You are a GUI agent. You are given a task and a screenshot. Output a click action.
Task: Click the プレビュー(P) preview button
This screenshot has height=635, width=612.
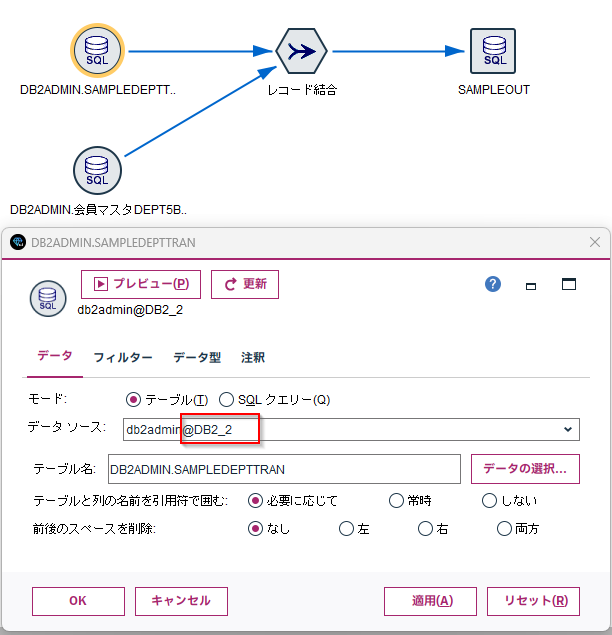click(x=141, y=284)
